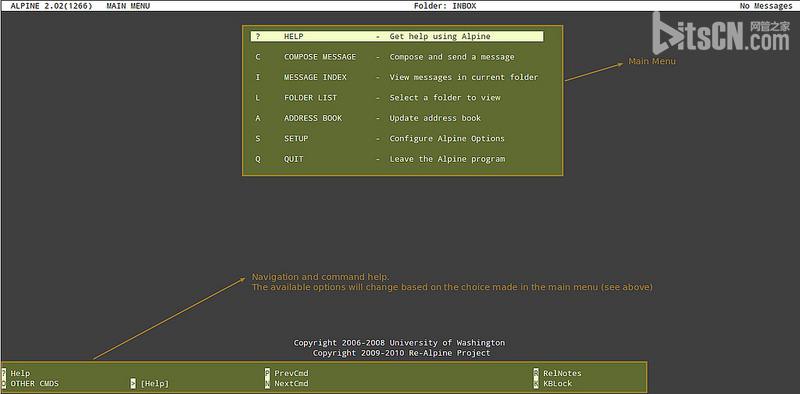Screen dimensions: 800x394
Task: Click 'Update address book' description
Action: (x=435, y=118)
